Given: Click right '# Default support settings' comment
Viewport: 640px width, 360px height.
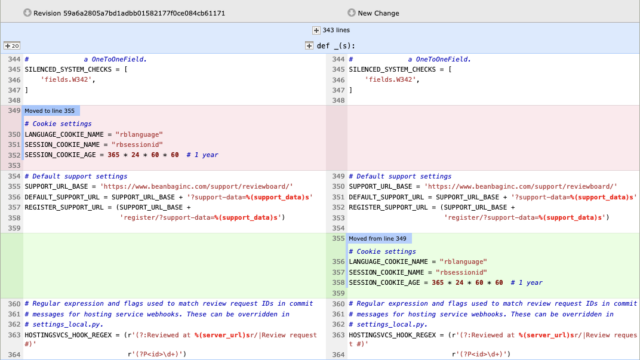Looking at the screenshot, I should pos(400,176).
